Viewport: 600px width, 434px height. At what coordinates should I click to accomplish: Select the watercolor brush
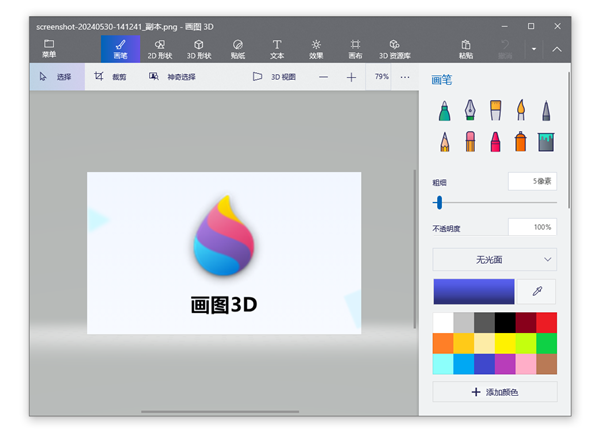(521, 111)
